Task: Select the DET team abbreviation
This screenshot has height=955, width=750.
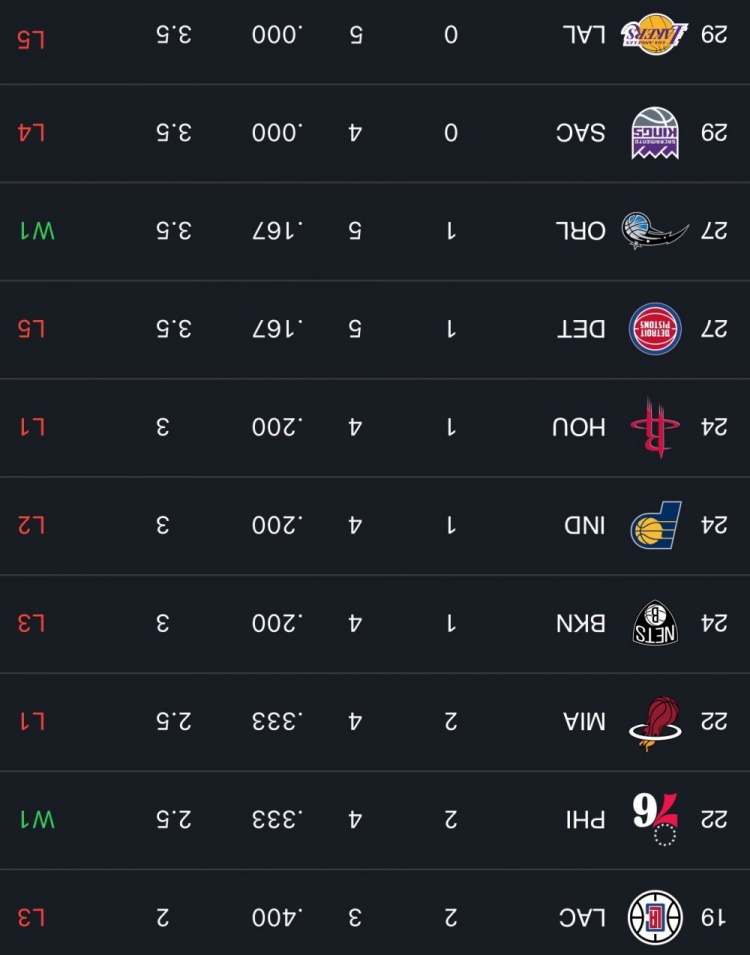Action: 581,329
